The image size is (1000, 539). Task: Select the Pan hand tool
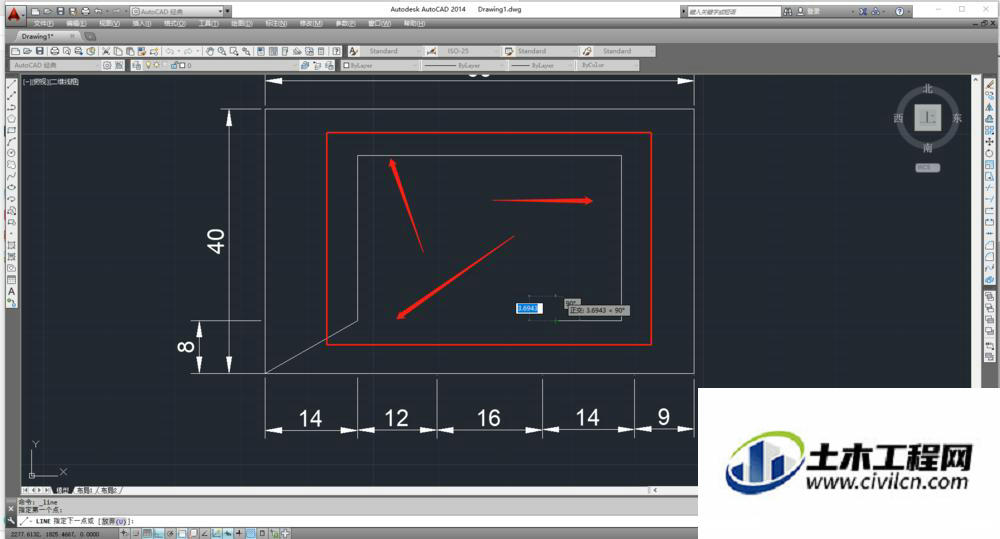(209, 51)
